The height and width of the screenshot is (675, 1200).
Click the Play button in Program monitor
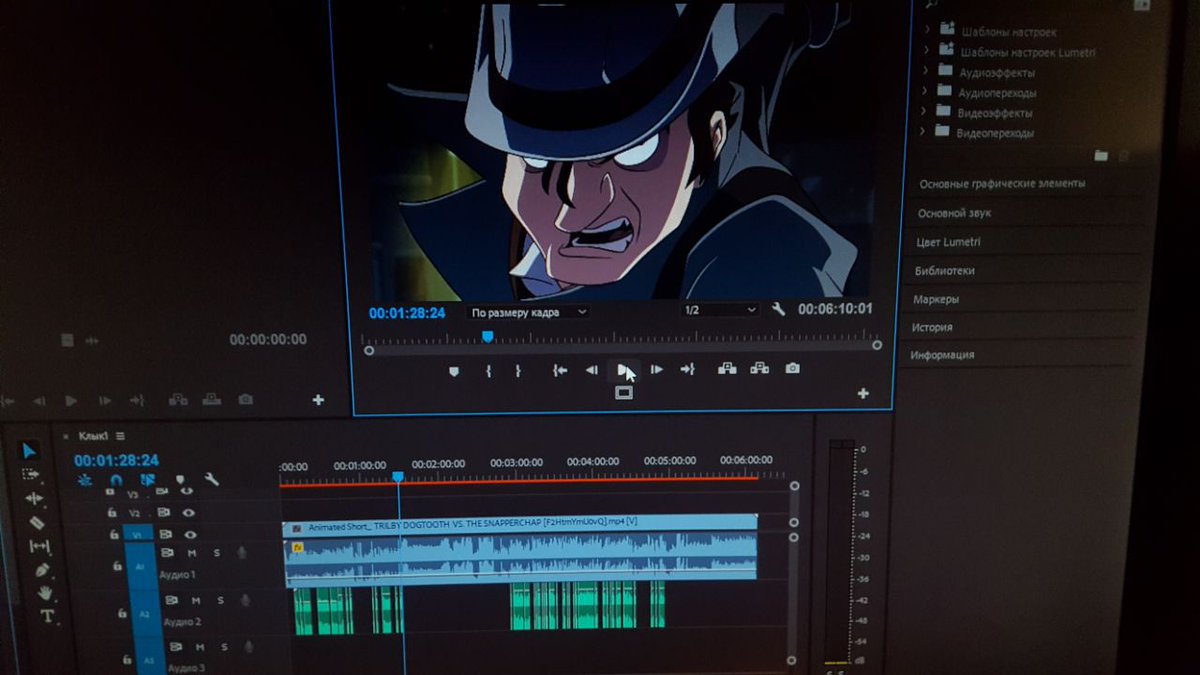click(623, 370)
